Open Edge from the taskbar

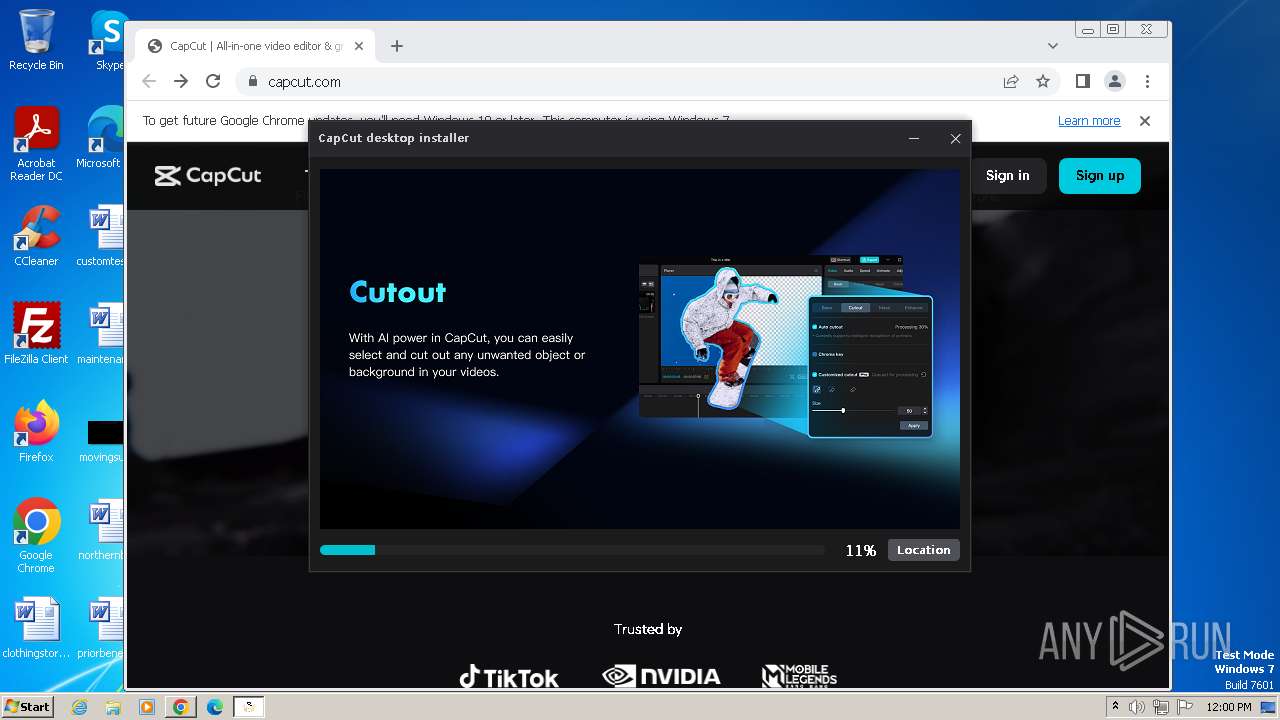(x=215, y=707)
